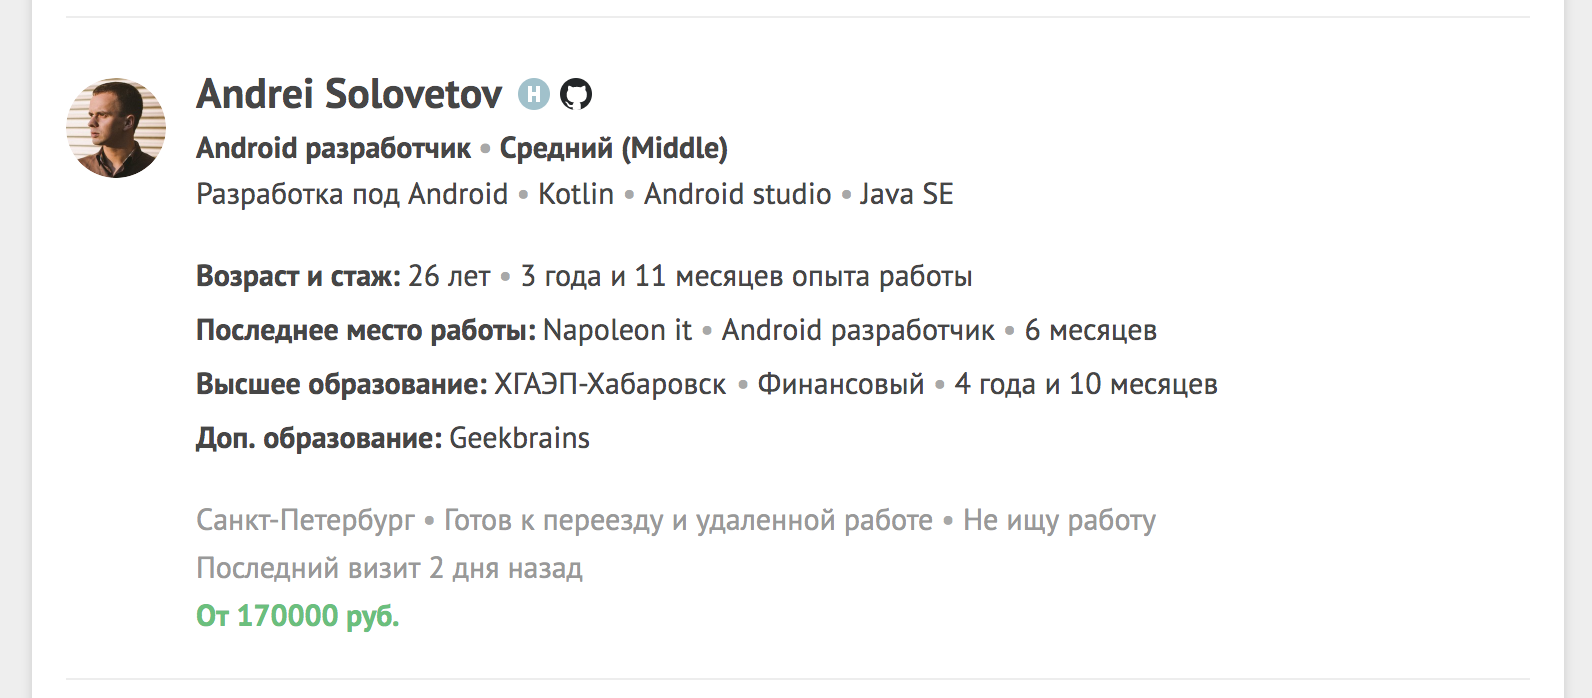Click Готов к переезду и удаленной работе
This screenshot has width=1592, height=698.
688,520
